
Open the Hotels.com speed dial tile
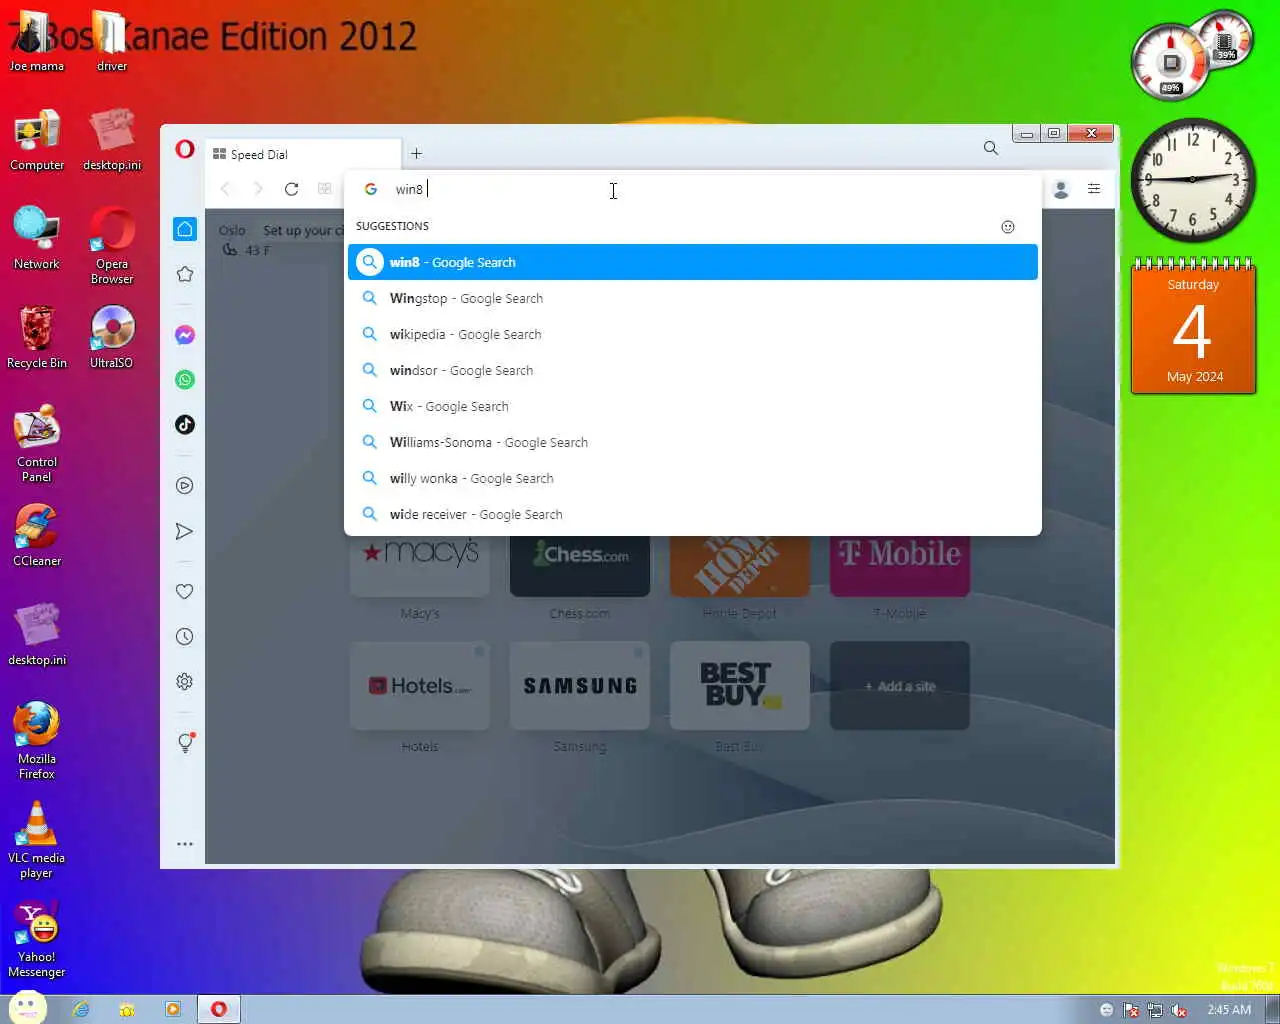(x=420, y=686)
